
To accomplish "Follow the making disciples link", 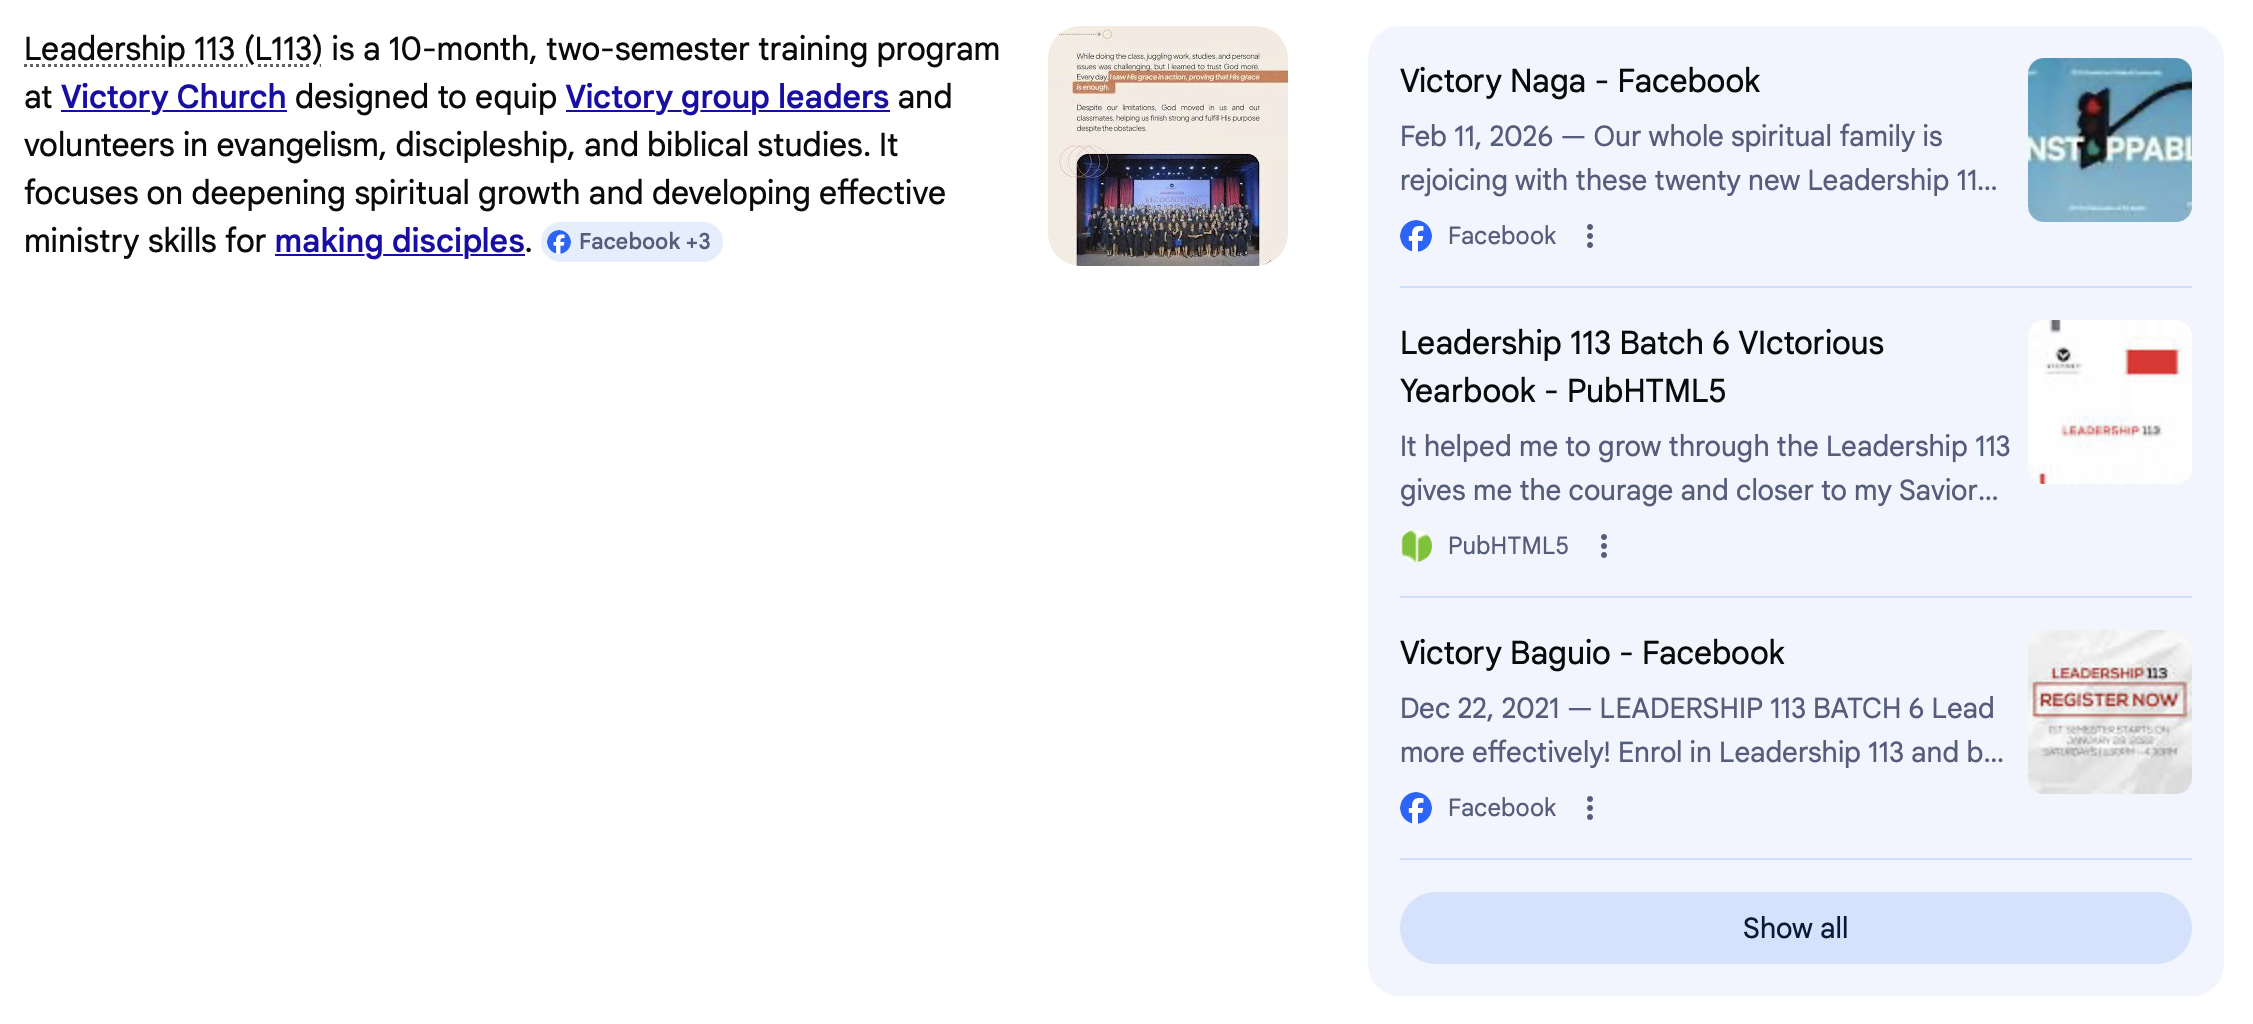I will (x=399, y=241).
